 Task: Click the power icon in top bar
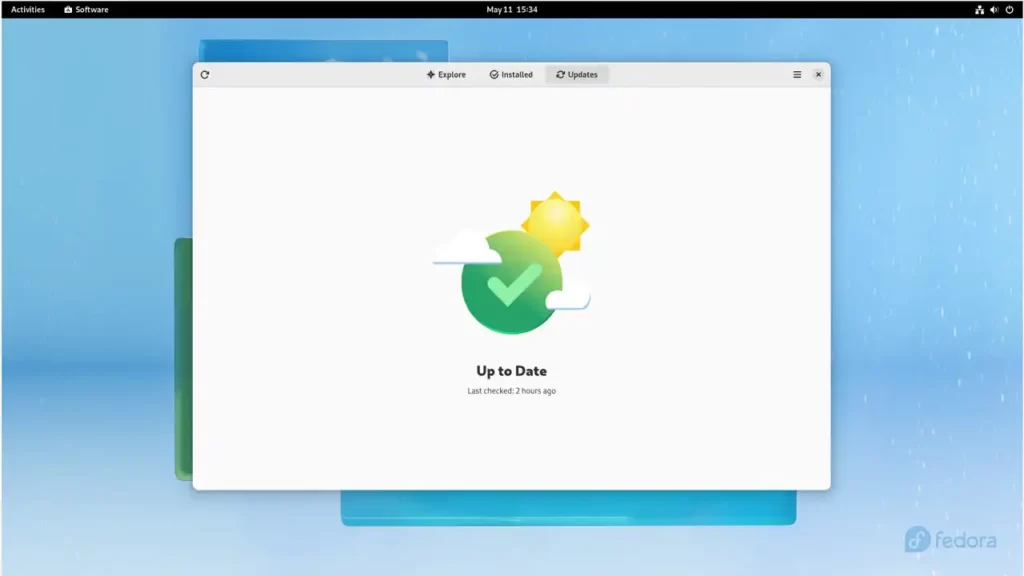coord(1009,9)
